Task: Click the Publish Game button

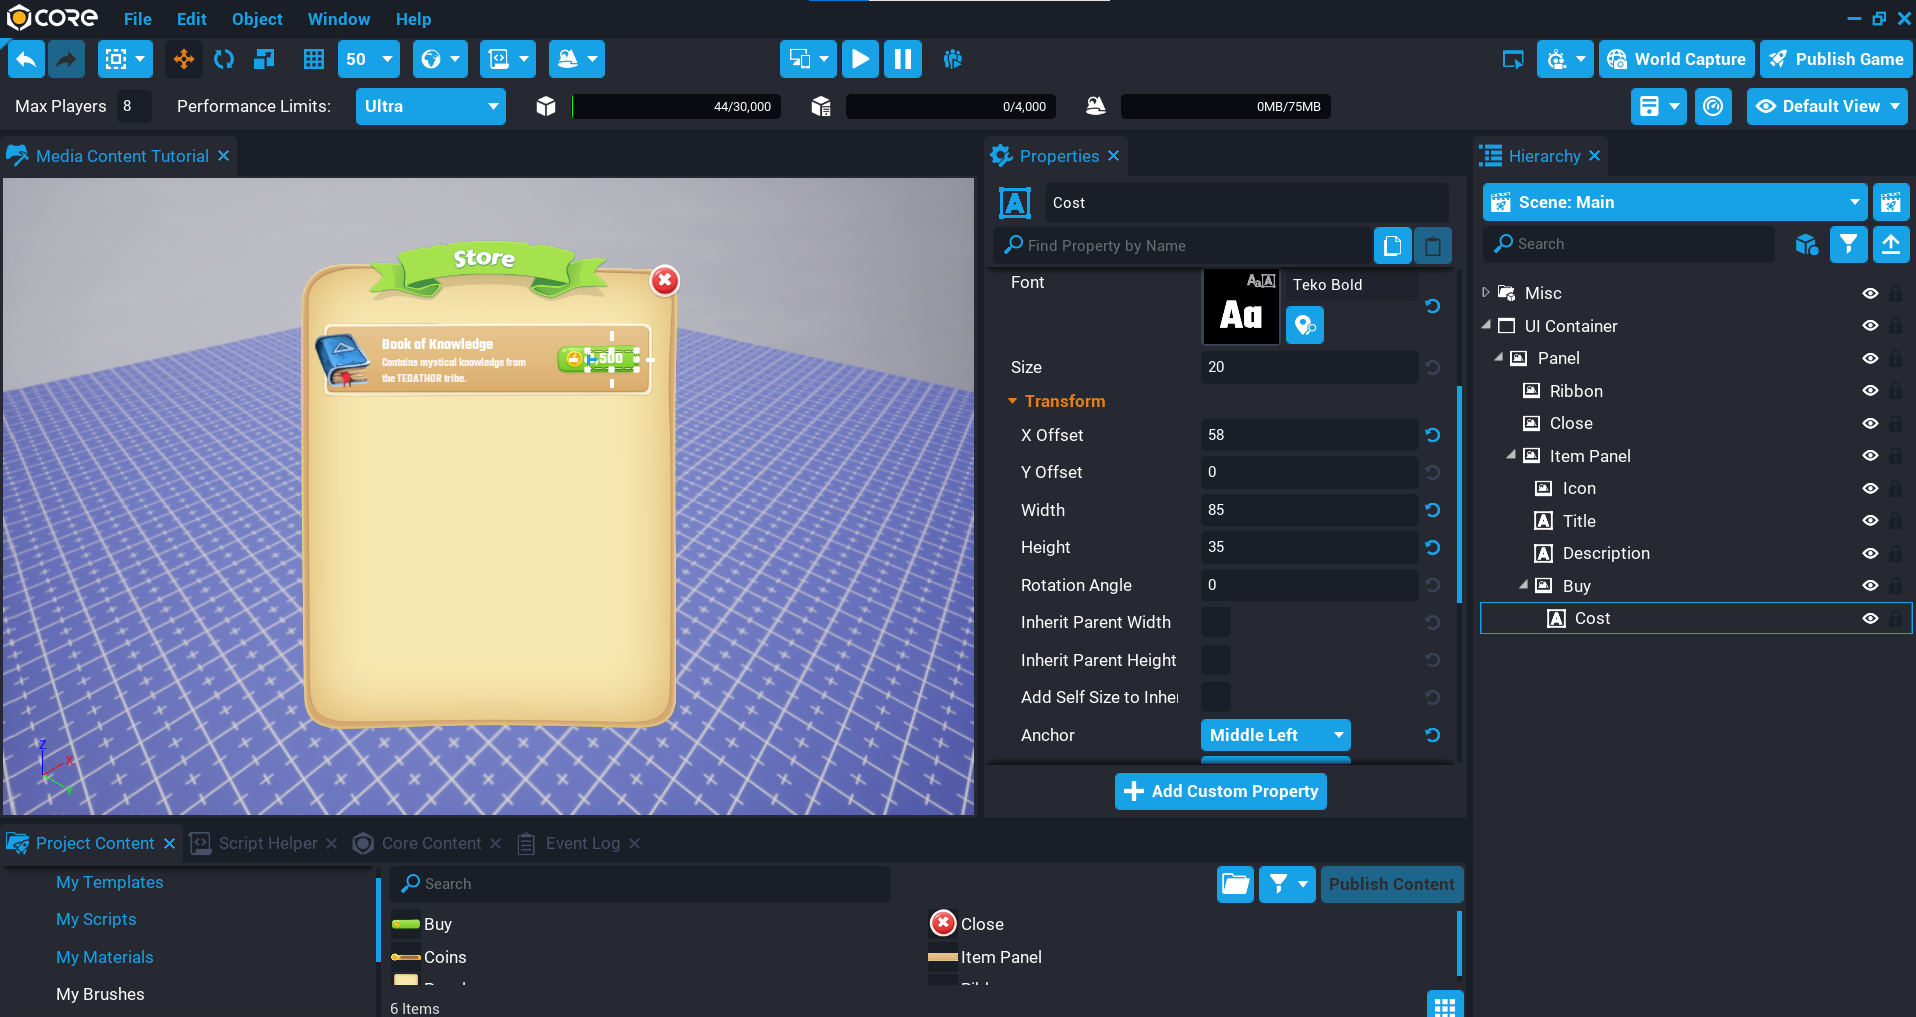Action: click(1836, 60)
